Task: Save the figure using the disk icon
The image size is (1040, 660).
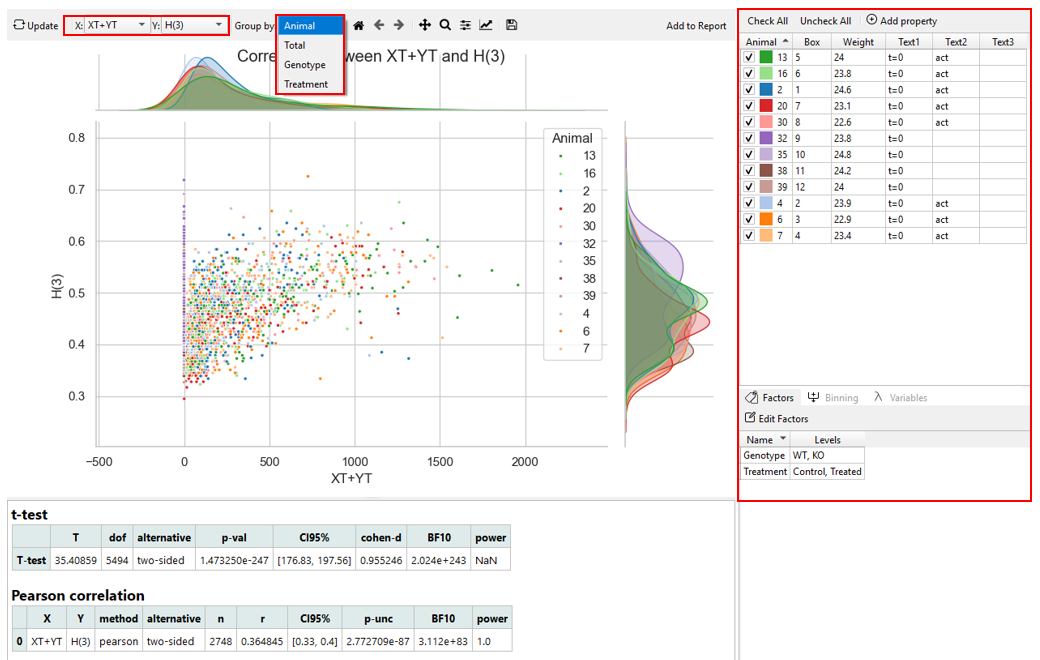Action: click(511, 25)
